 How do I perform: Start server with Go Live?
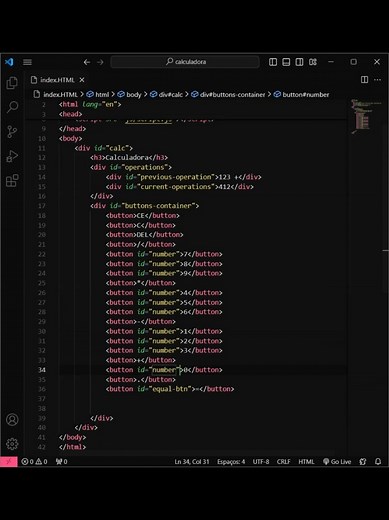pos(337,462)
